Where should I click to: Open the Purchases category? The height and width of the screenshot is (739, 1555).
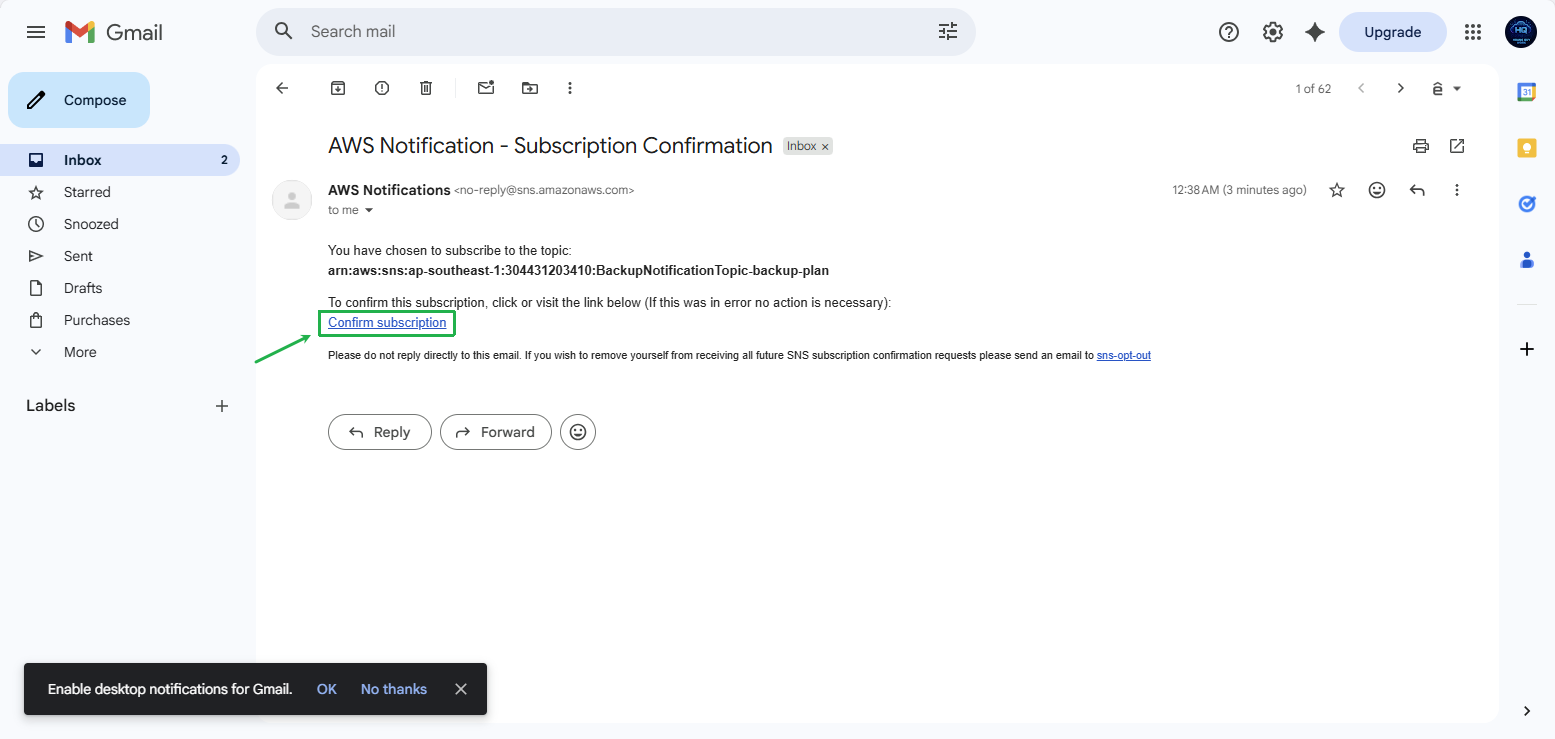(x=120, y=320)
